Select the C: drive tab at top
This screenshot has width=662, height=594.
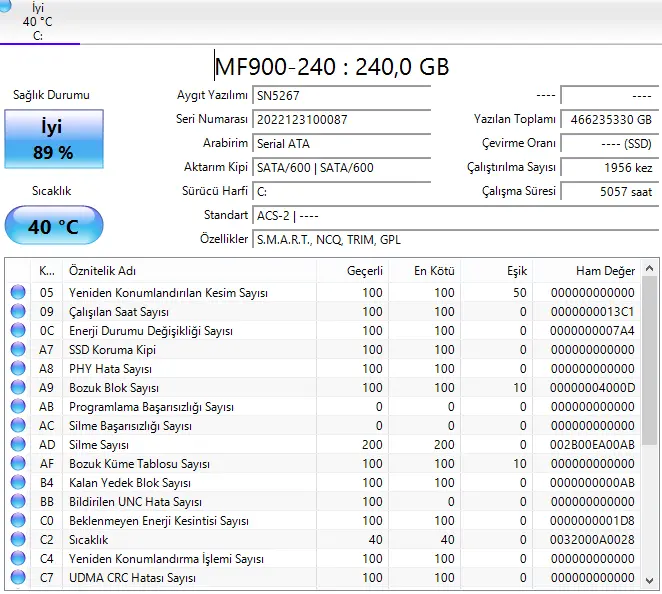coord(38,21)
